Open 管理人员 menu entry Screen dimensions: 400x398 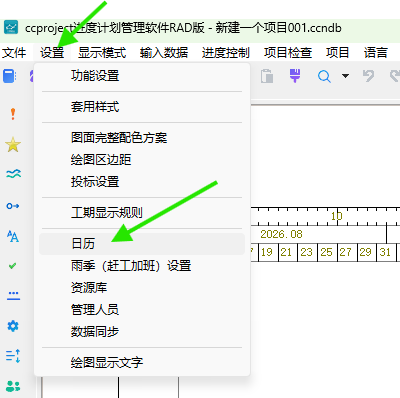click(142, 310)
